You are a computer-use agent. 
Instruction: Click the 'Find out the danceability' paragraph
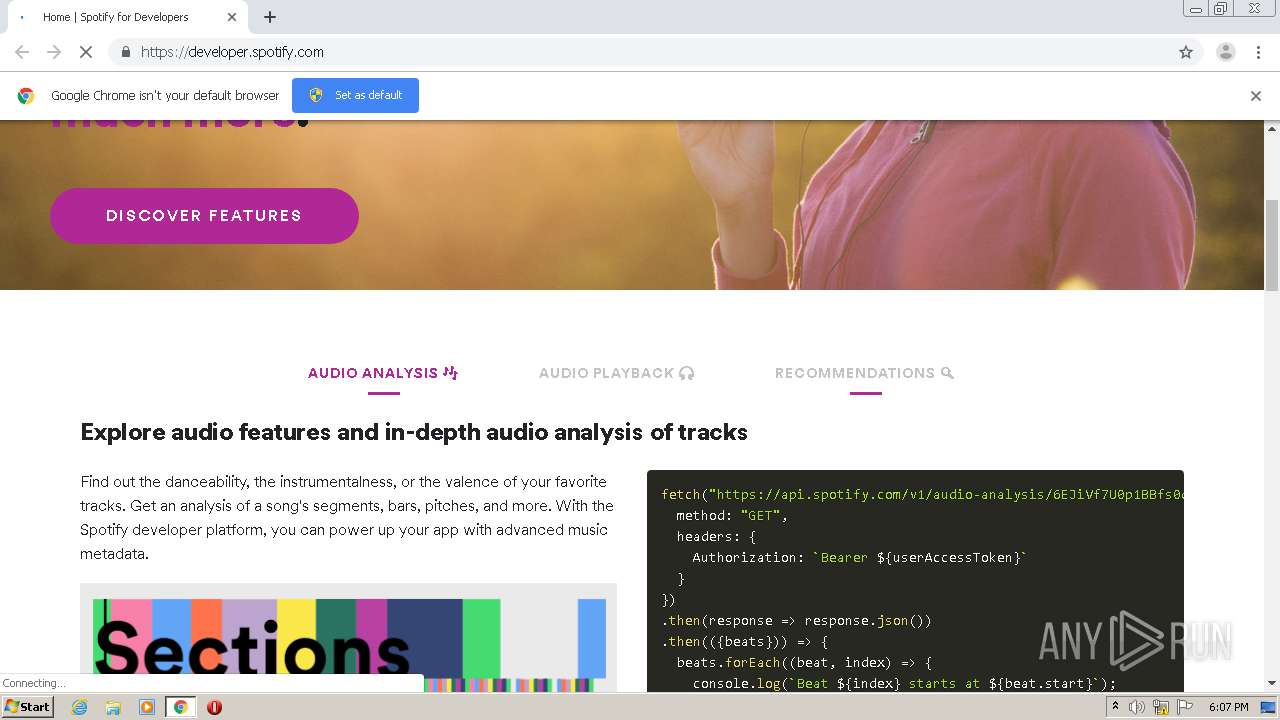(x=347, y=518)
